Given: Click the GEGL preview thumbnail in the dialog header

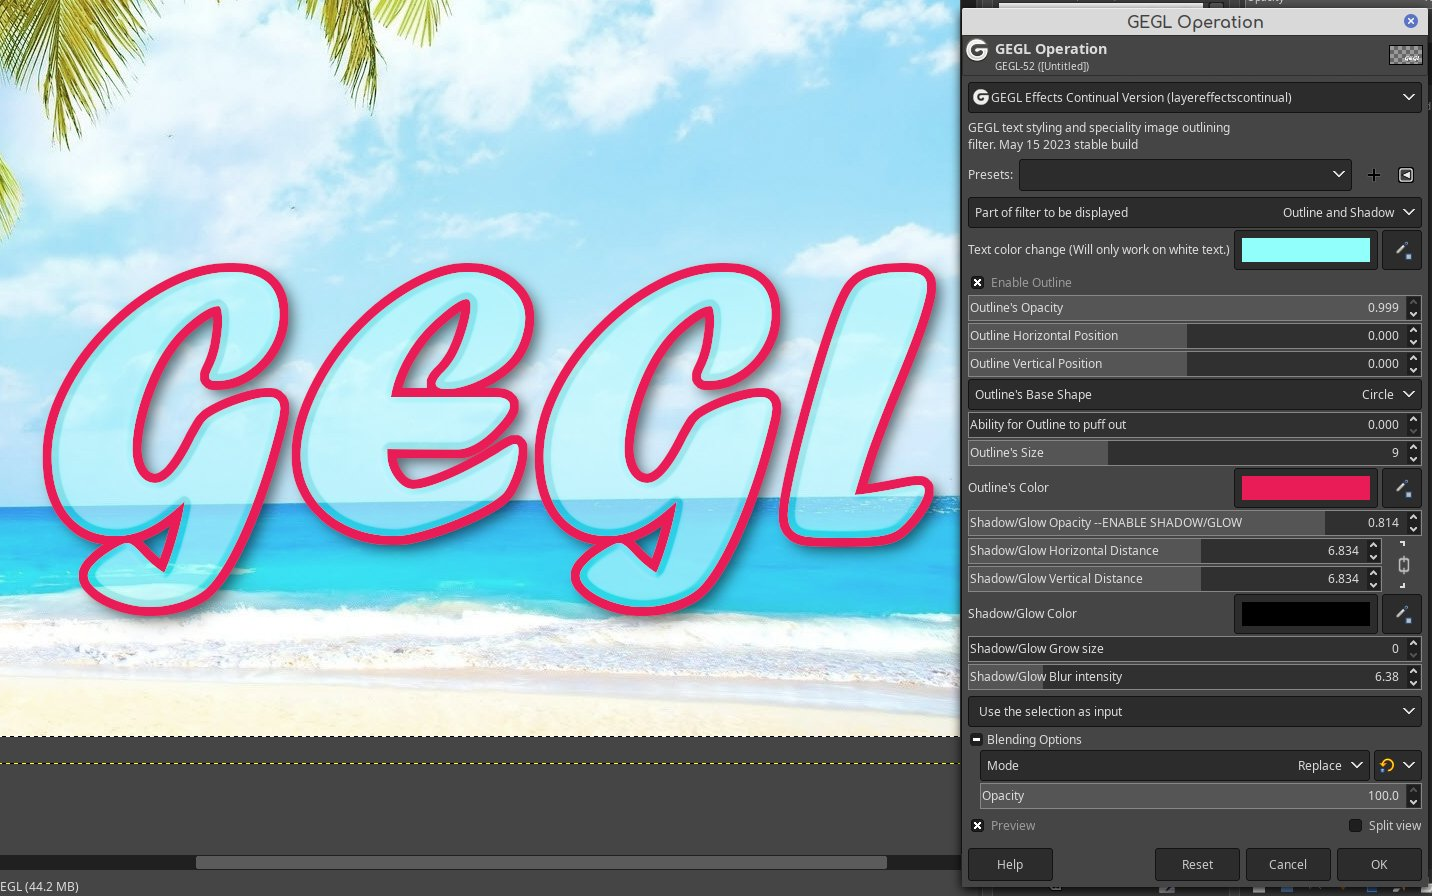Looking at the screenshot, I should point(1405,55).
